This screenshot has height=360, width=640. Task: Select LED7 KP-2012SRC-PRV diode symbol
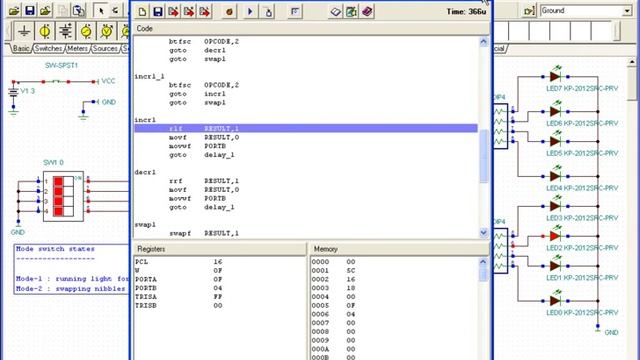click(x=555, y=76)
